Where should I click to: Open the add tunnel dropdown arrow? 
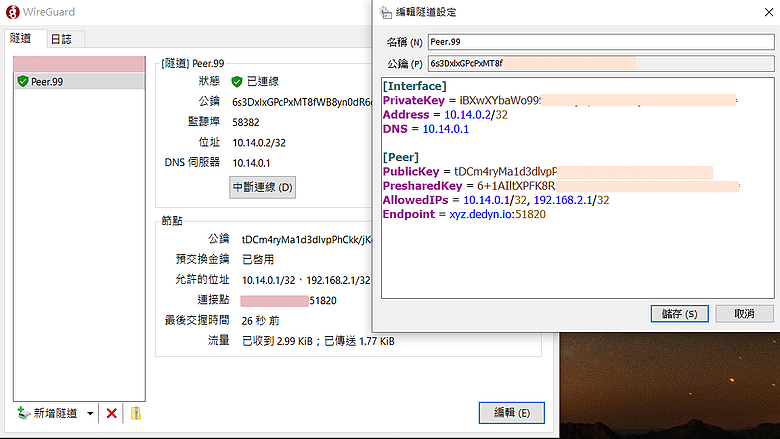[x=90, y=413]
